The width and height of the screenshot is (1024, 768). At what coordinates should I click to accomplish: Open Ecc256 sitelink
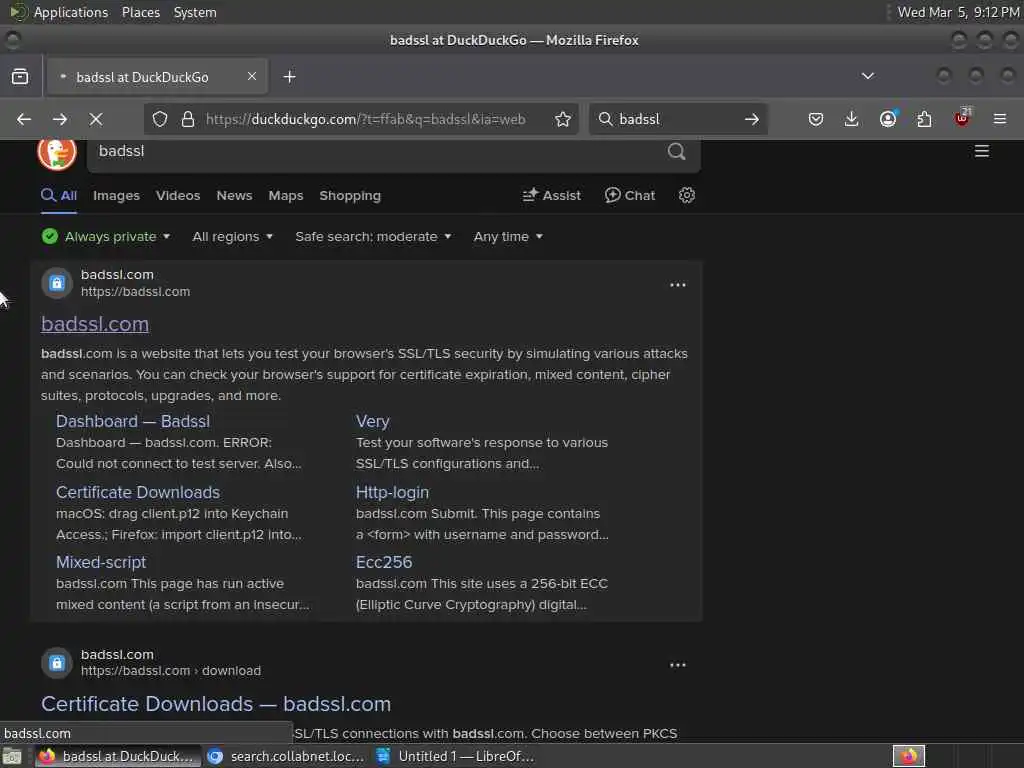point(384,562)
